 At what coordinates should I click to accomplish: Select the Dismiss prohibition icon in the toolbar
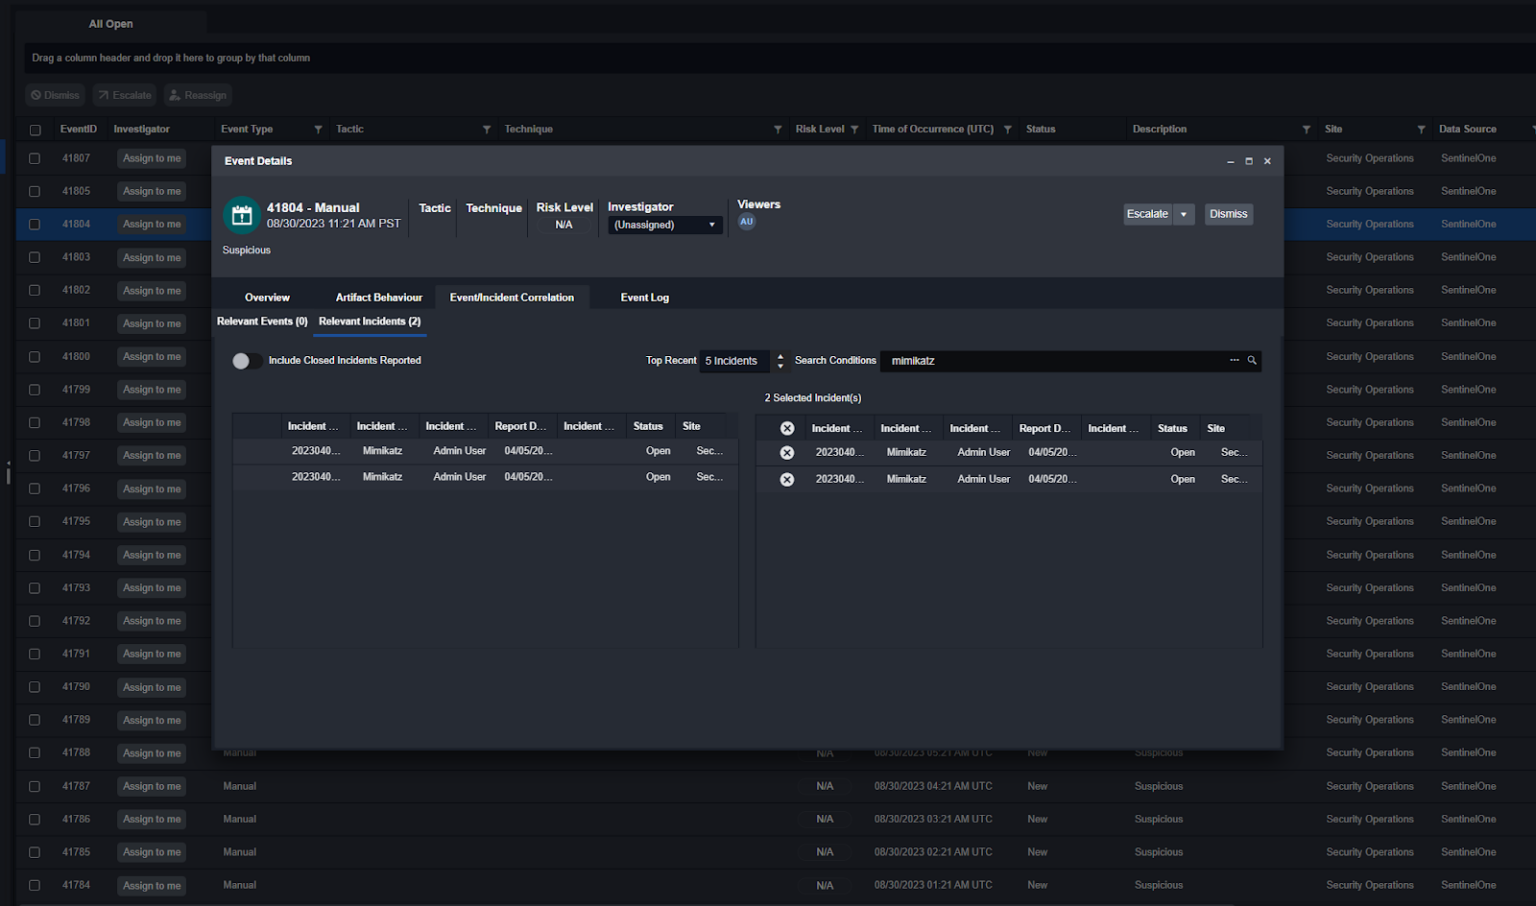click(x=37, y=95)
